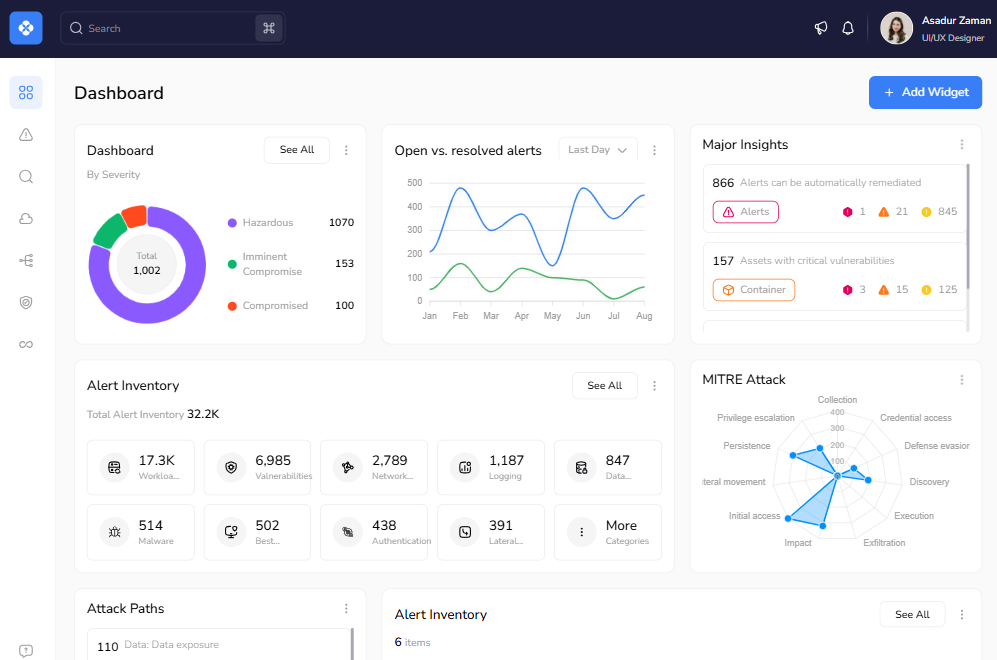Open the infinity icon in the sidebar
997x660 pixels.
click(26, 344)
